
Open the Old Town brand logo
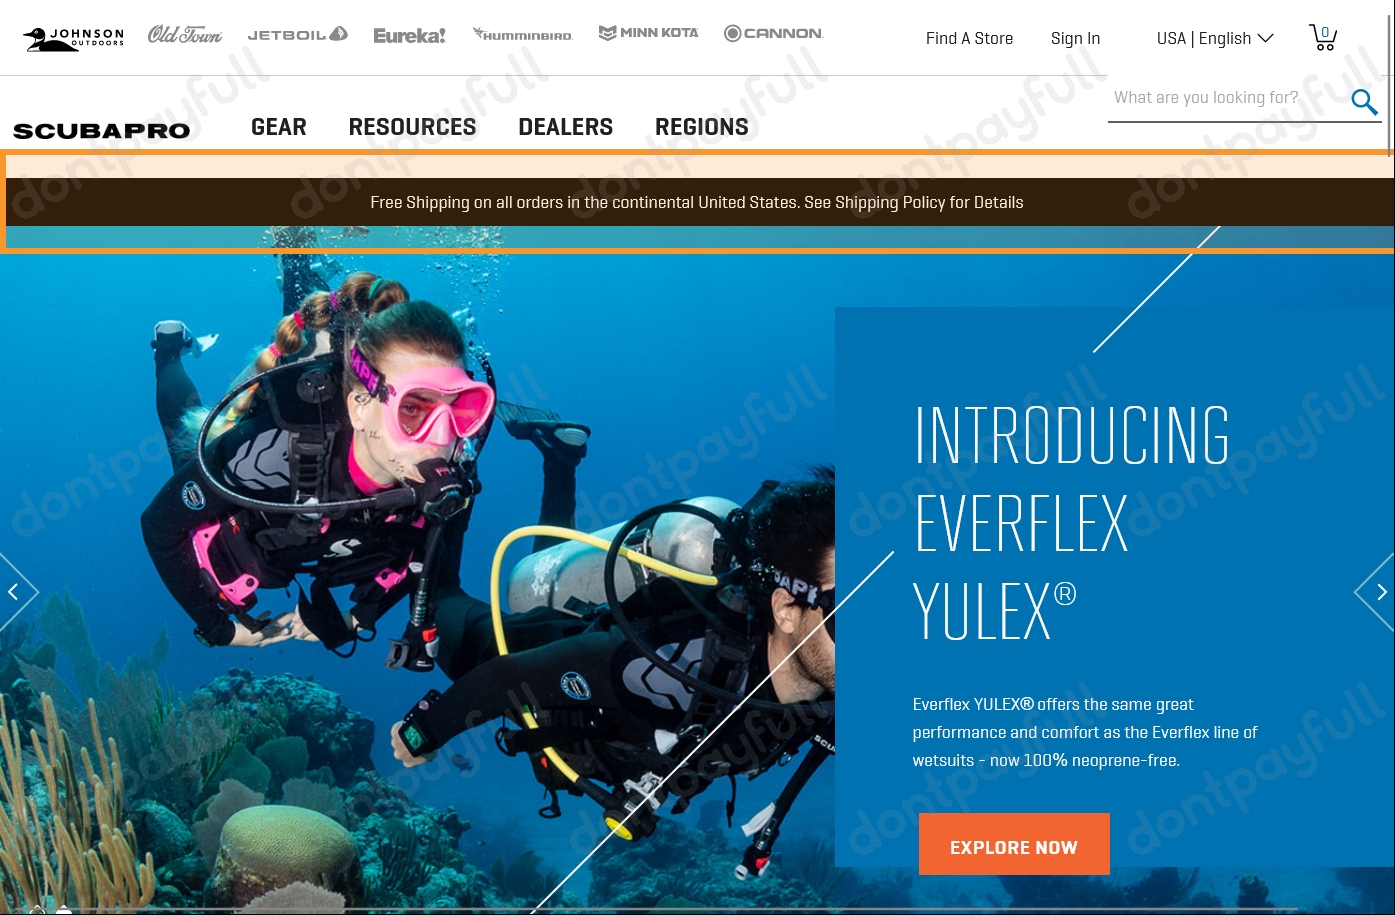185,35
